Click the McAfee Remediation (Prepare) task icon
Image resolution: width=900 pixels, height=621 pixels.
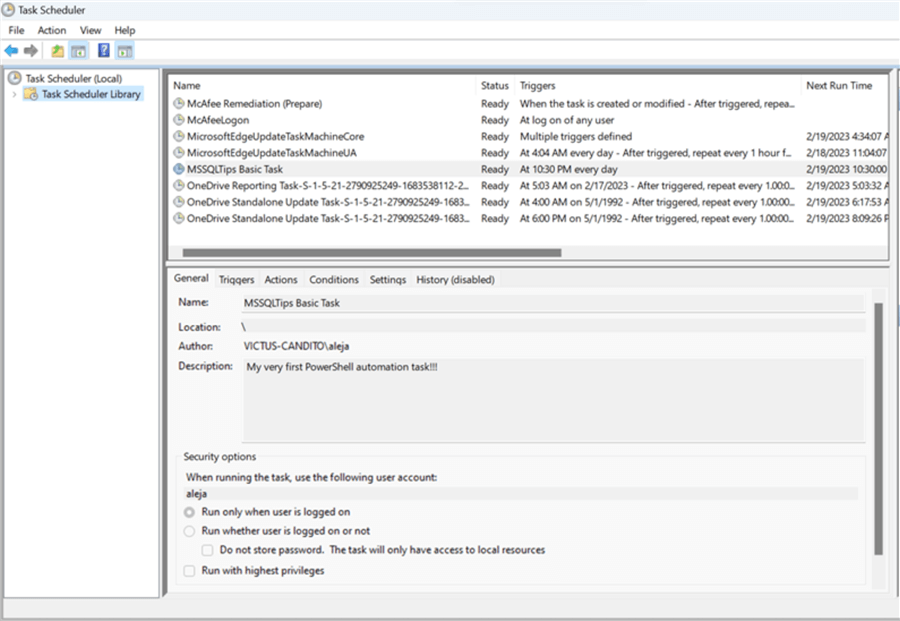point(179,103)
